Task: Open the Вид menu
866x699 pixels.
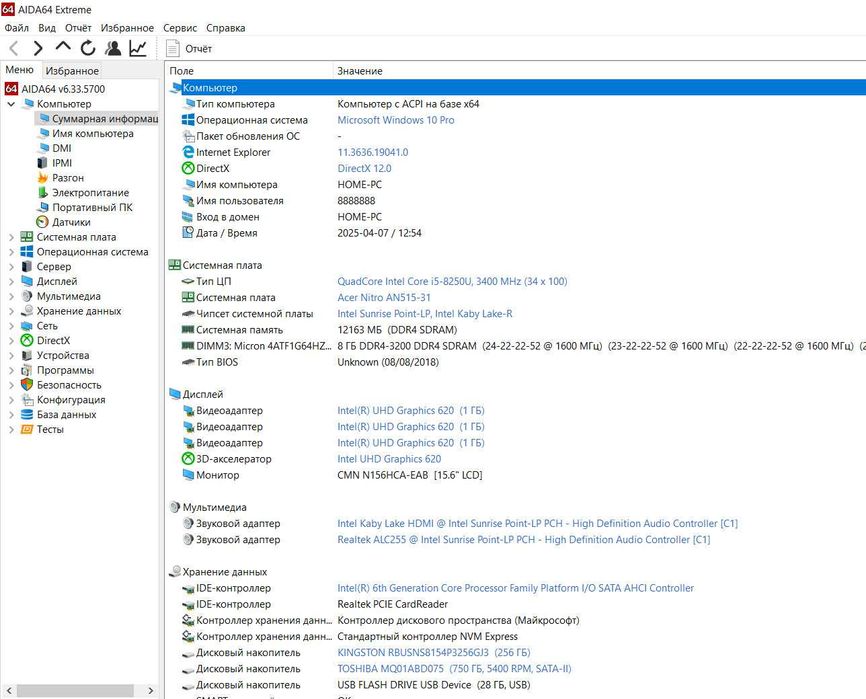Action: (x=47, y=28)
